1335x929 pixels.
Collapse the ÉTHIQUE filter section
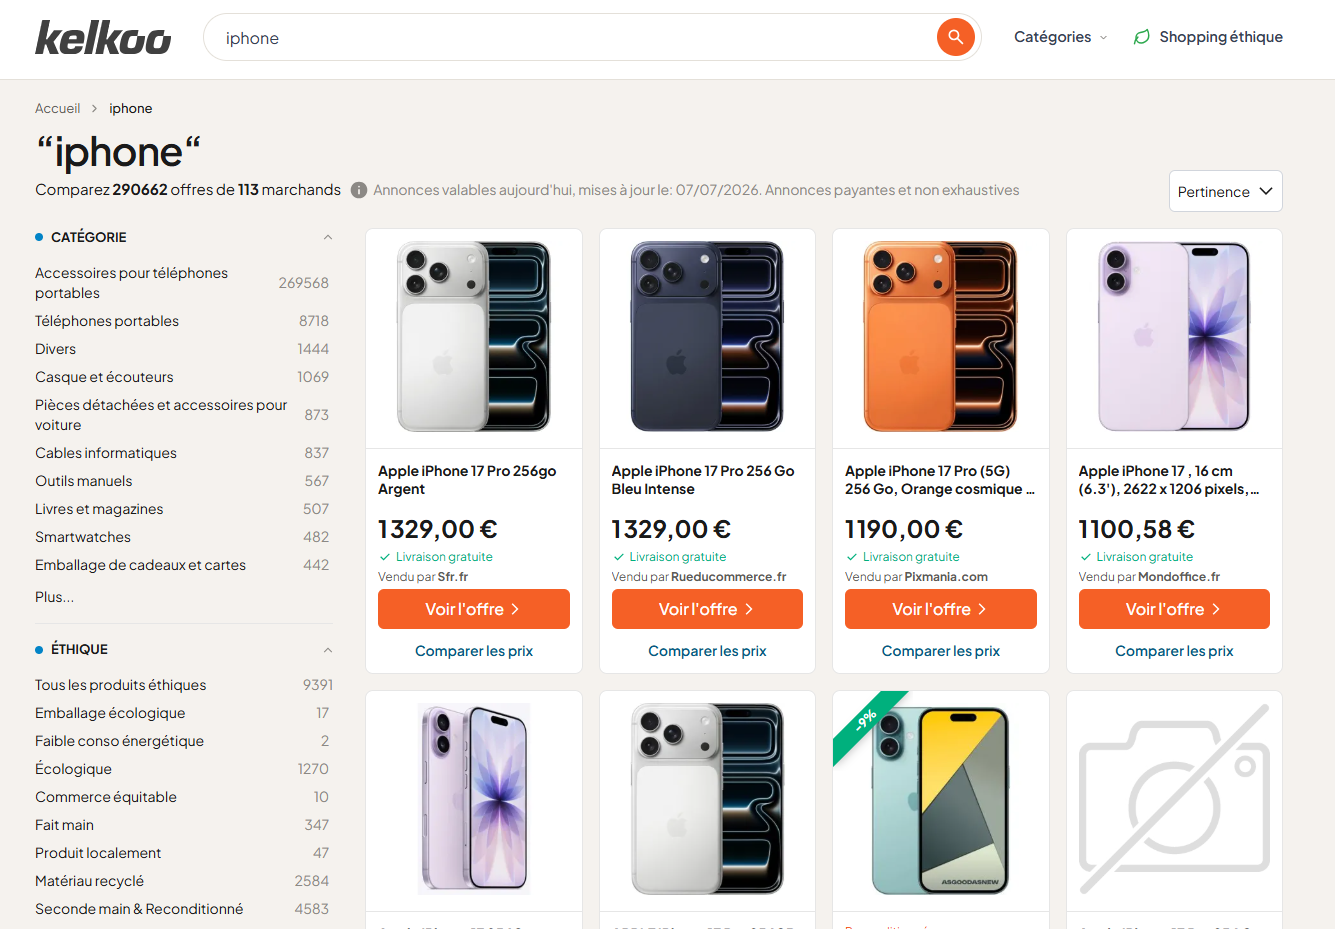click(x=327, y=649)
